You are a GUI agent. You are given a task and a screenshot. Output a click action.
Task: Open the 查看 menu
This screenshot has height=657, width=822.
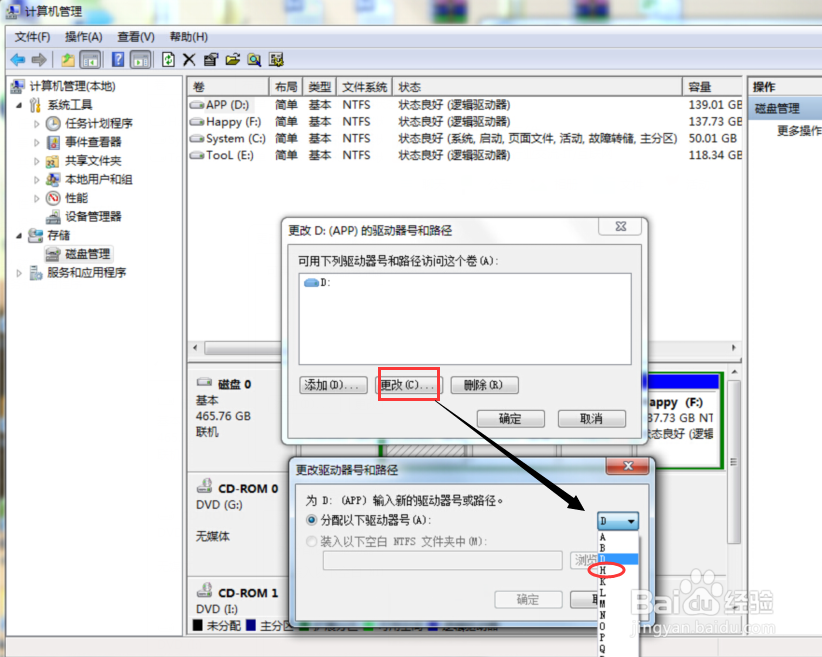(x=135, y=36)
